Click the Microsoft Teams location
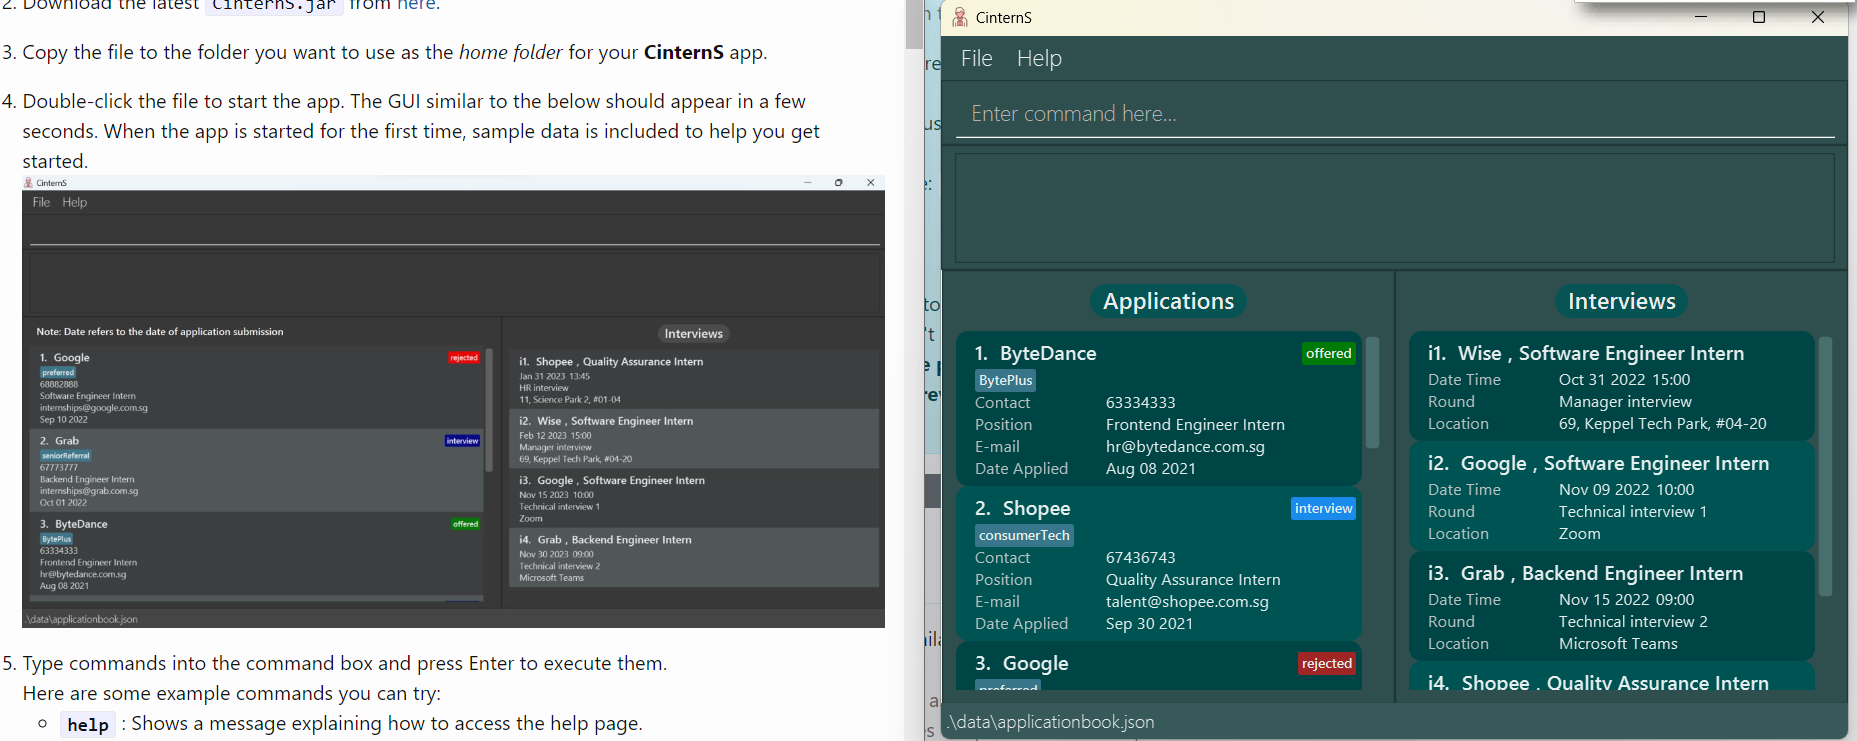1857x741 pixels. pos(1618,644)
